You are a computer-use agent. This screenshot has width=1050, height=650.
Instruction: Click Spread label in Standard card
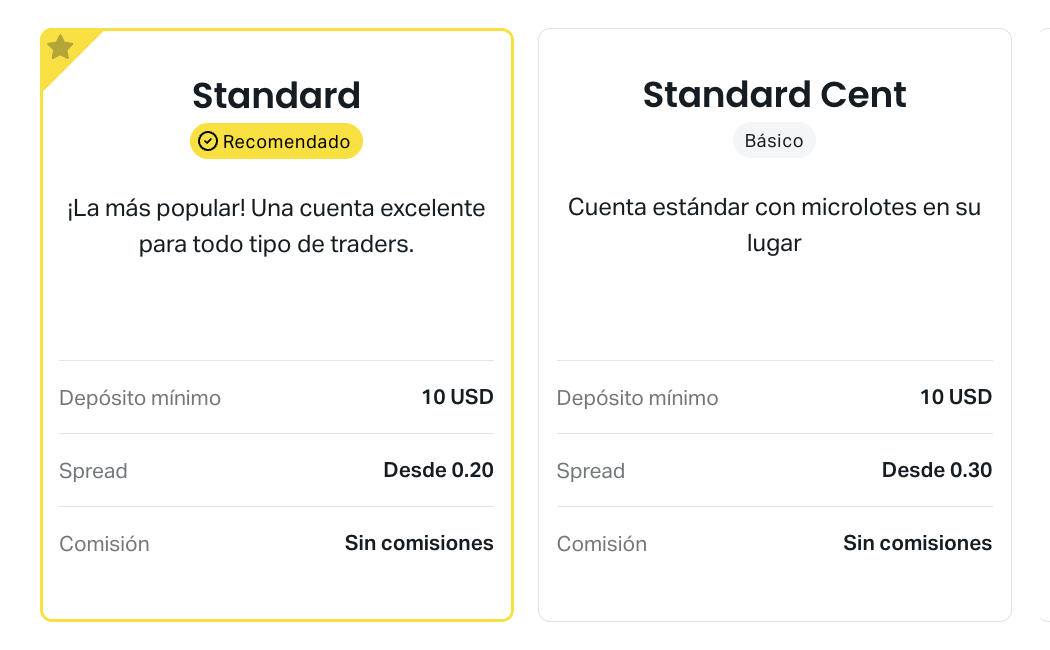click(x=93, y=471)
